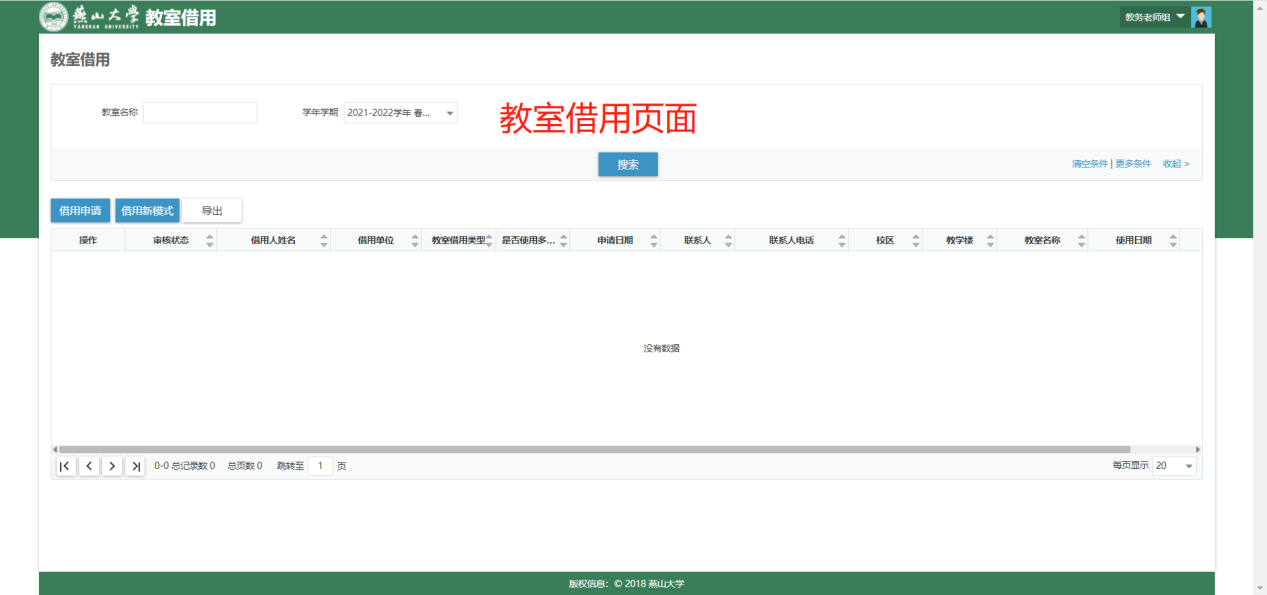Click the 借用申请 button
The height and width of the screenshot is (595, 1267).
pos(80,211)
